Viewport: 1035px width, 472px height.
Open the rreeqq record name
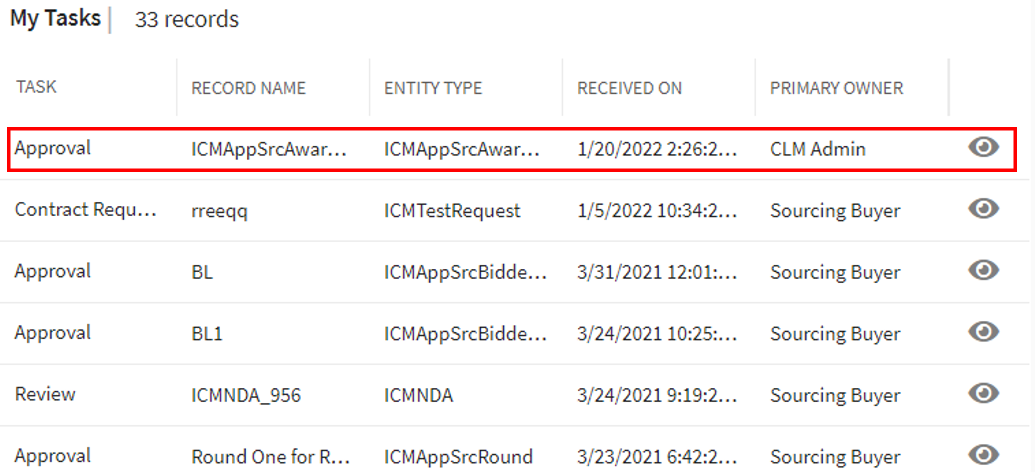(x=220, y=210)
